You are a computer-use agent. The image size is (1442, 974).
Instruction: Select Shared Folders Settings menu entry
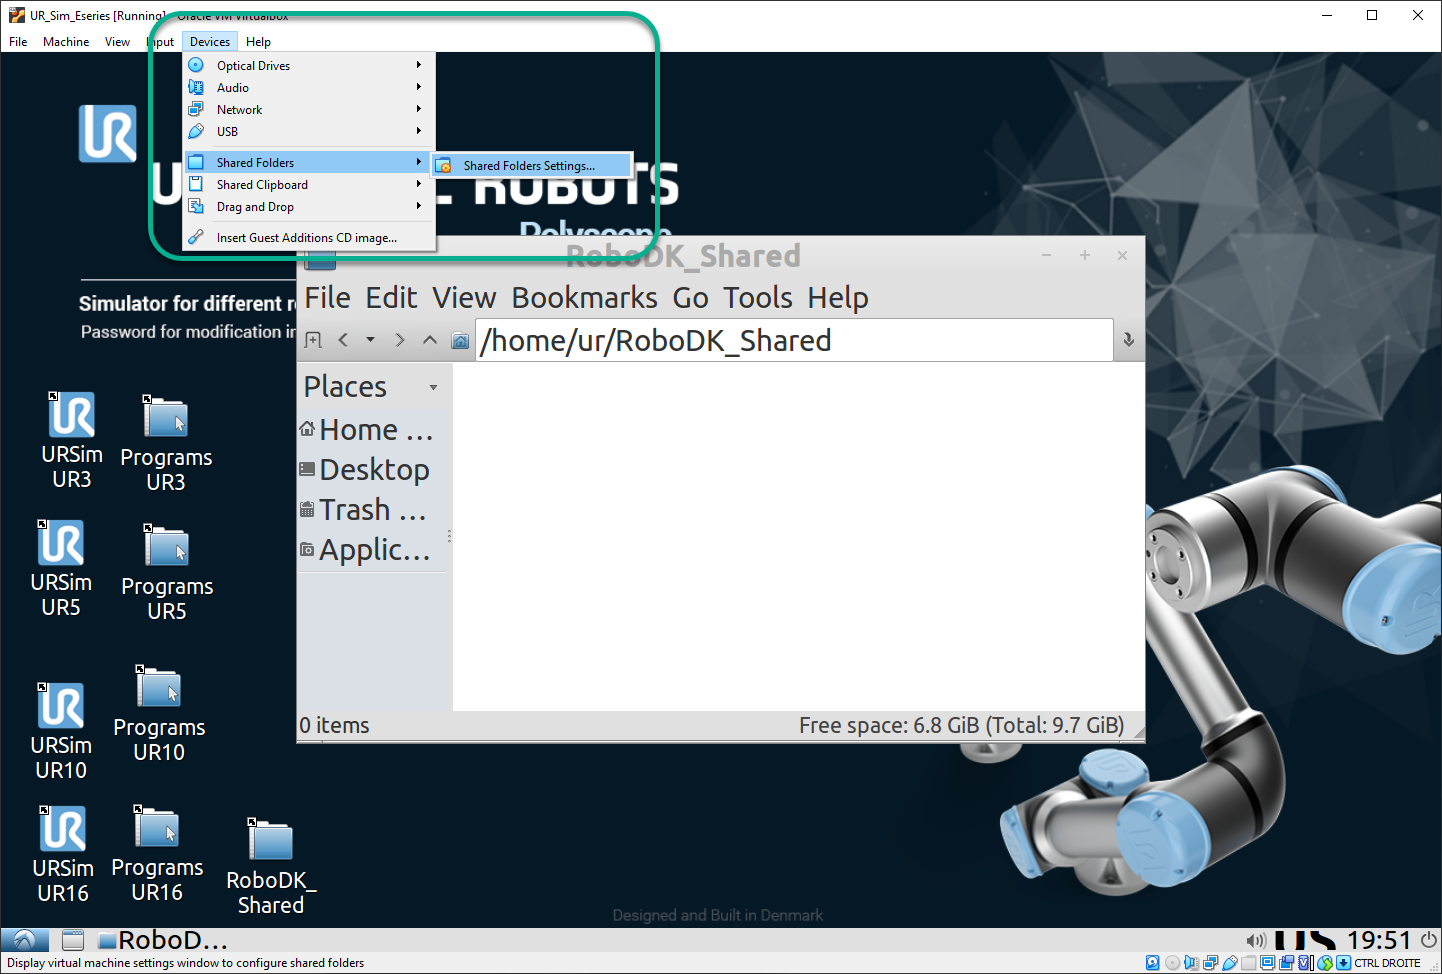click(529, 166)
